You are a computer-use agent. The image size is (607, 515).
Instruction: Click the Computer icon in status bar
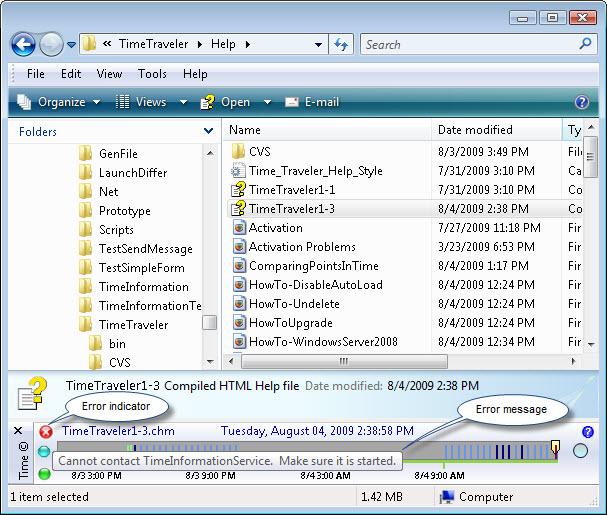click(x=447, y=497)
